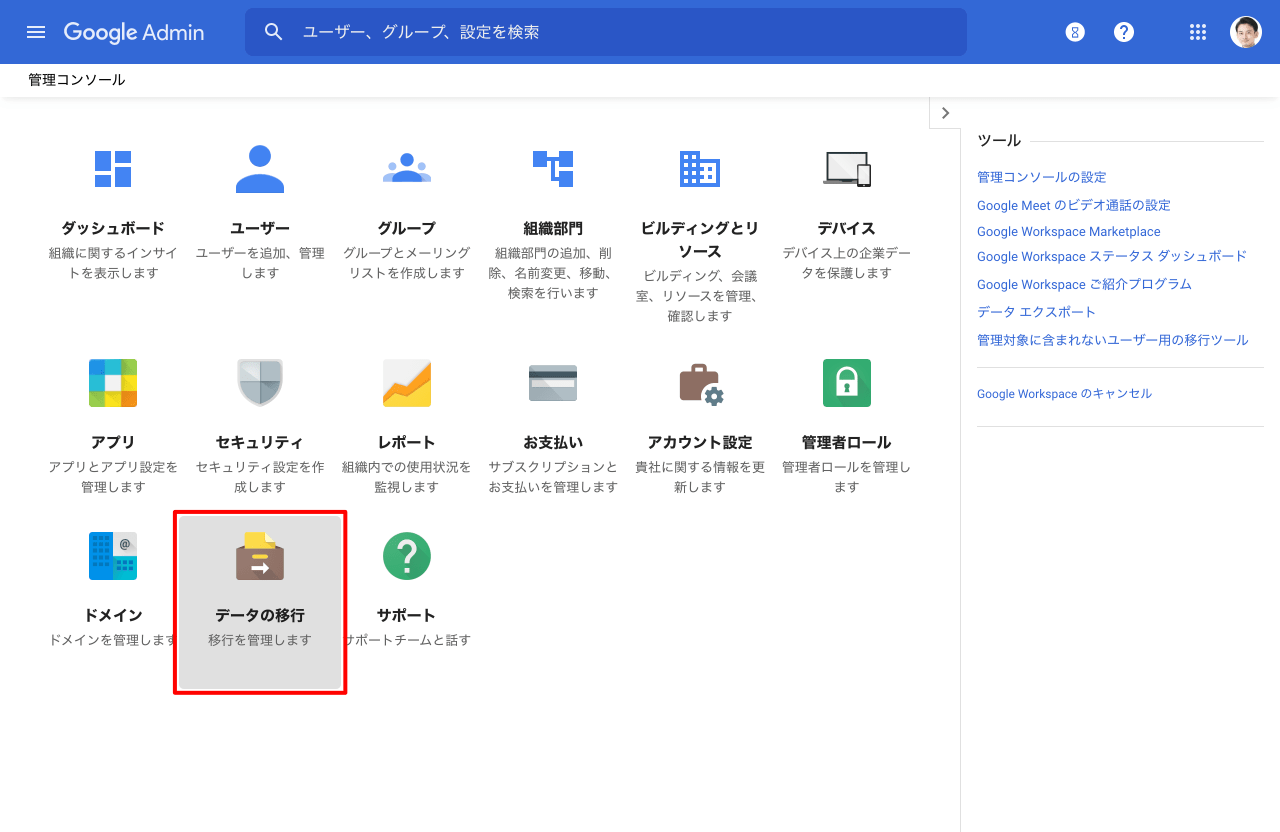Click the ユーザーを追加、管理します description
This screenshot has height=832, width=1280.
click(260, 263)
